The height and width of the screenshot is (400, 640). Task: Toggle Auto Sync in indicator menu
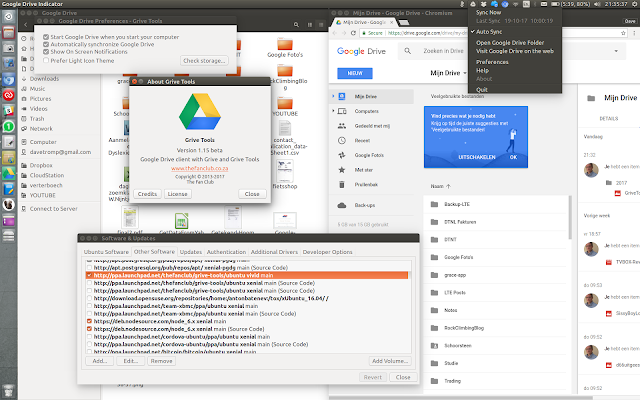coord(489,31)
